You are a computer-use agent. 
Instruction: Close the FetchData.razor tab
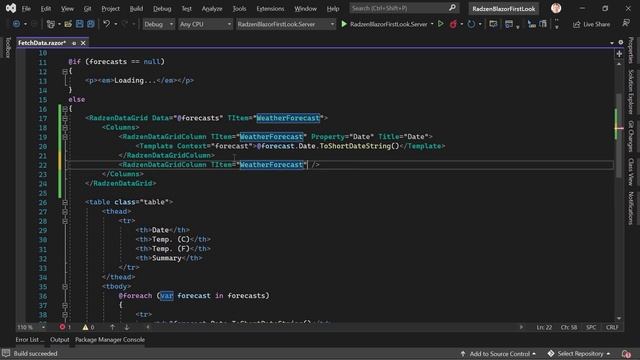coord(83,43)
